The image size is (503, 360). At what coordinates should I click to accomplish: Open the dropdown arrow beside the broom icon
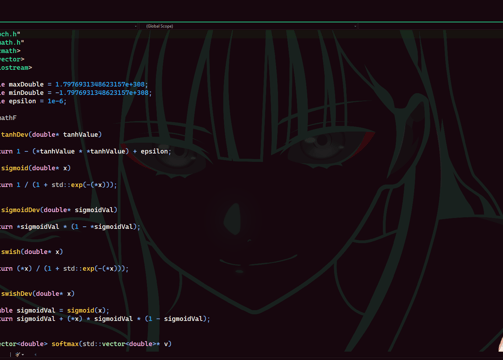coord(23,355)
